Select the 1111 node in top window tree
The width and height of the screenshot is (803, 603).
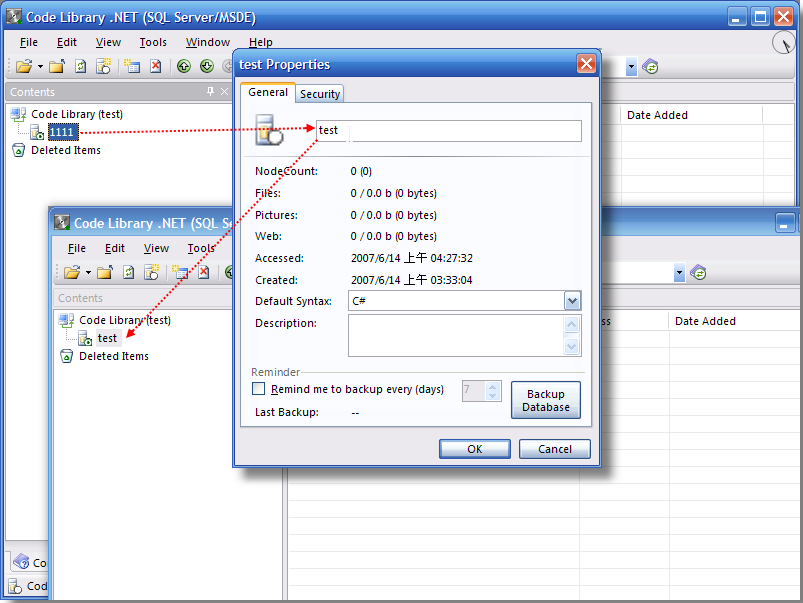click(62, 132)
